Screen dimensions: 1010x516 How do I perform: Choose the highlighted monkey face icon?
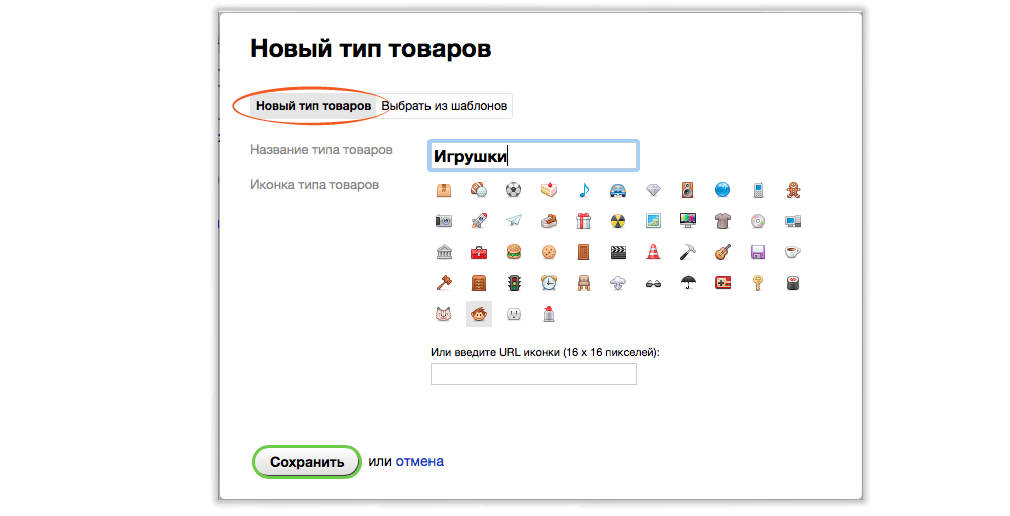tap(479, 314)
